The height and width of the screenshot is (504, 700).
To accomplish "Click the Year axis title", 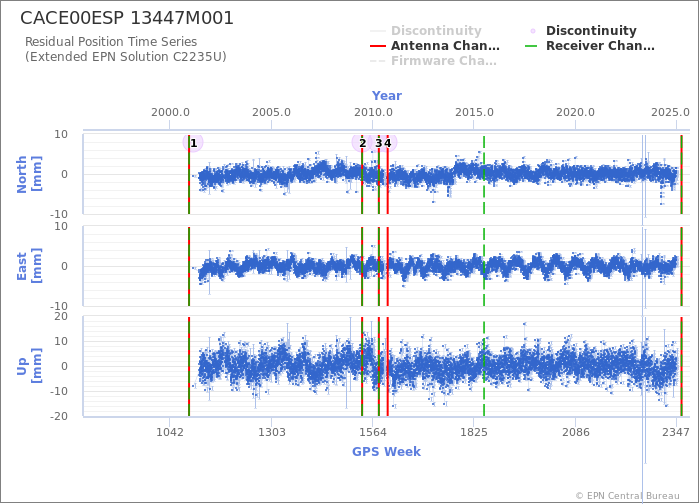I will tap(387, 96).
